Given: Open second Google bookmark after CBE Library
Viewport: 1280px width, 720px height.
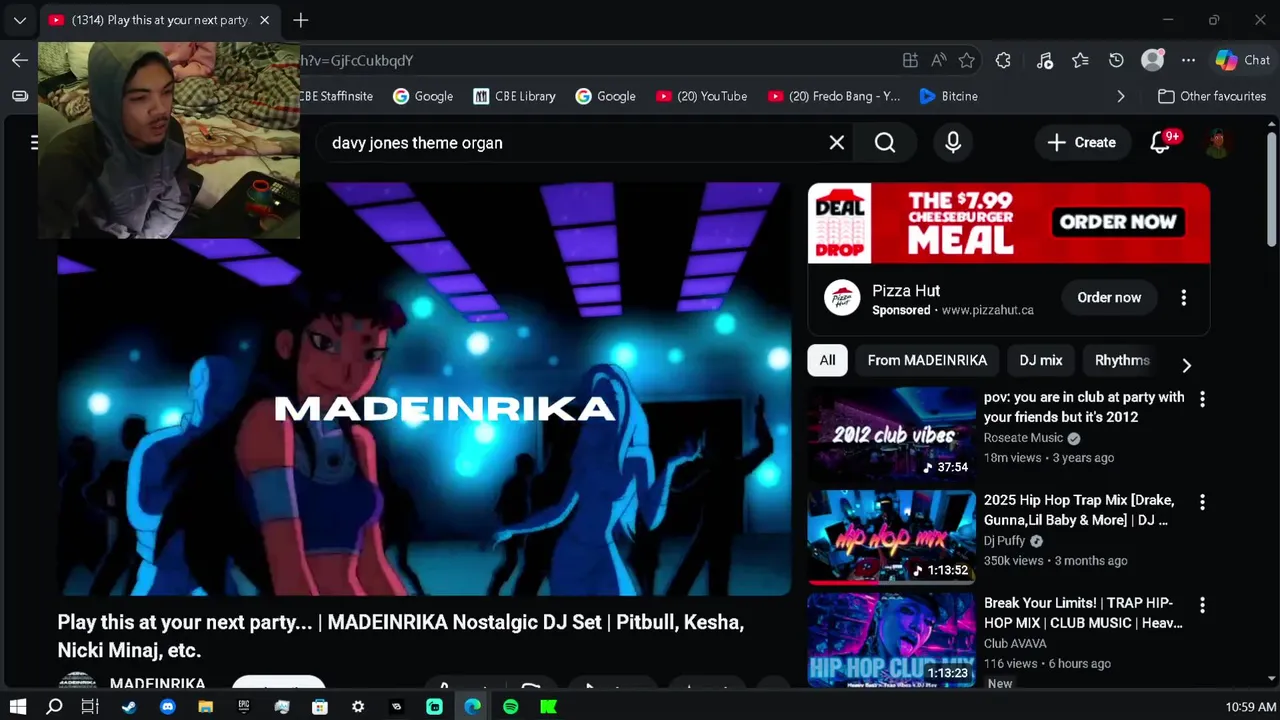Looking at the screenshot, I should (x=606, y=96).
